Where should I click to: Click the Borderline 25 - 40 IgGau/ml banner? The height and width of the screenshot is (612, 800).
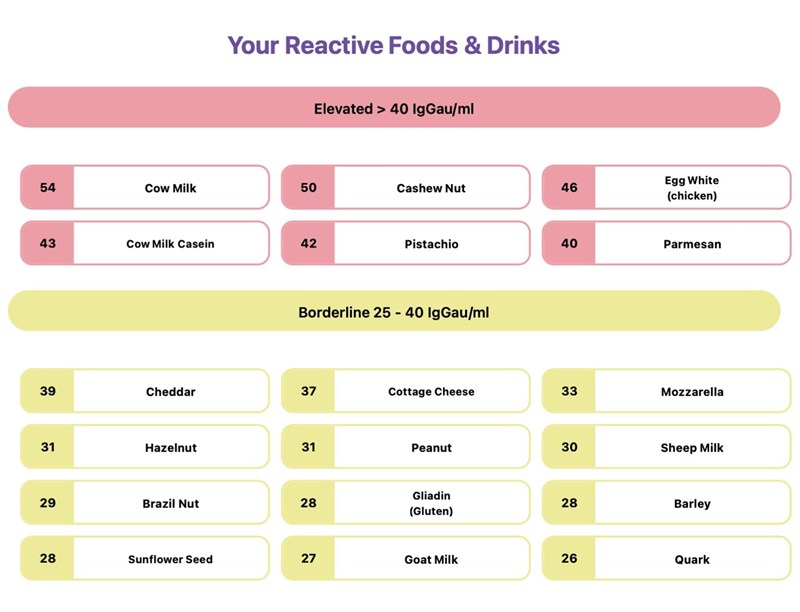394,311
